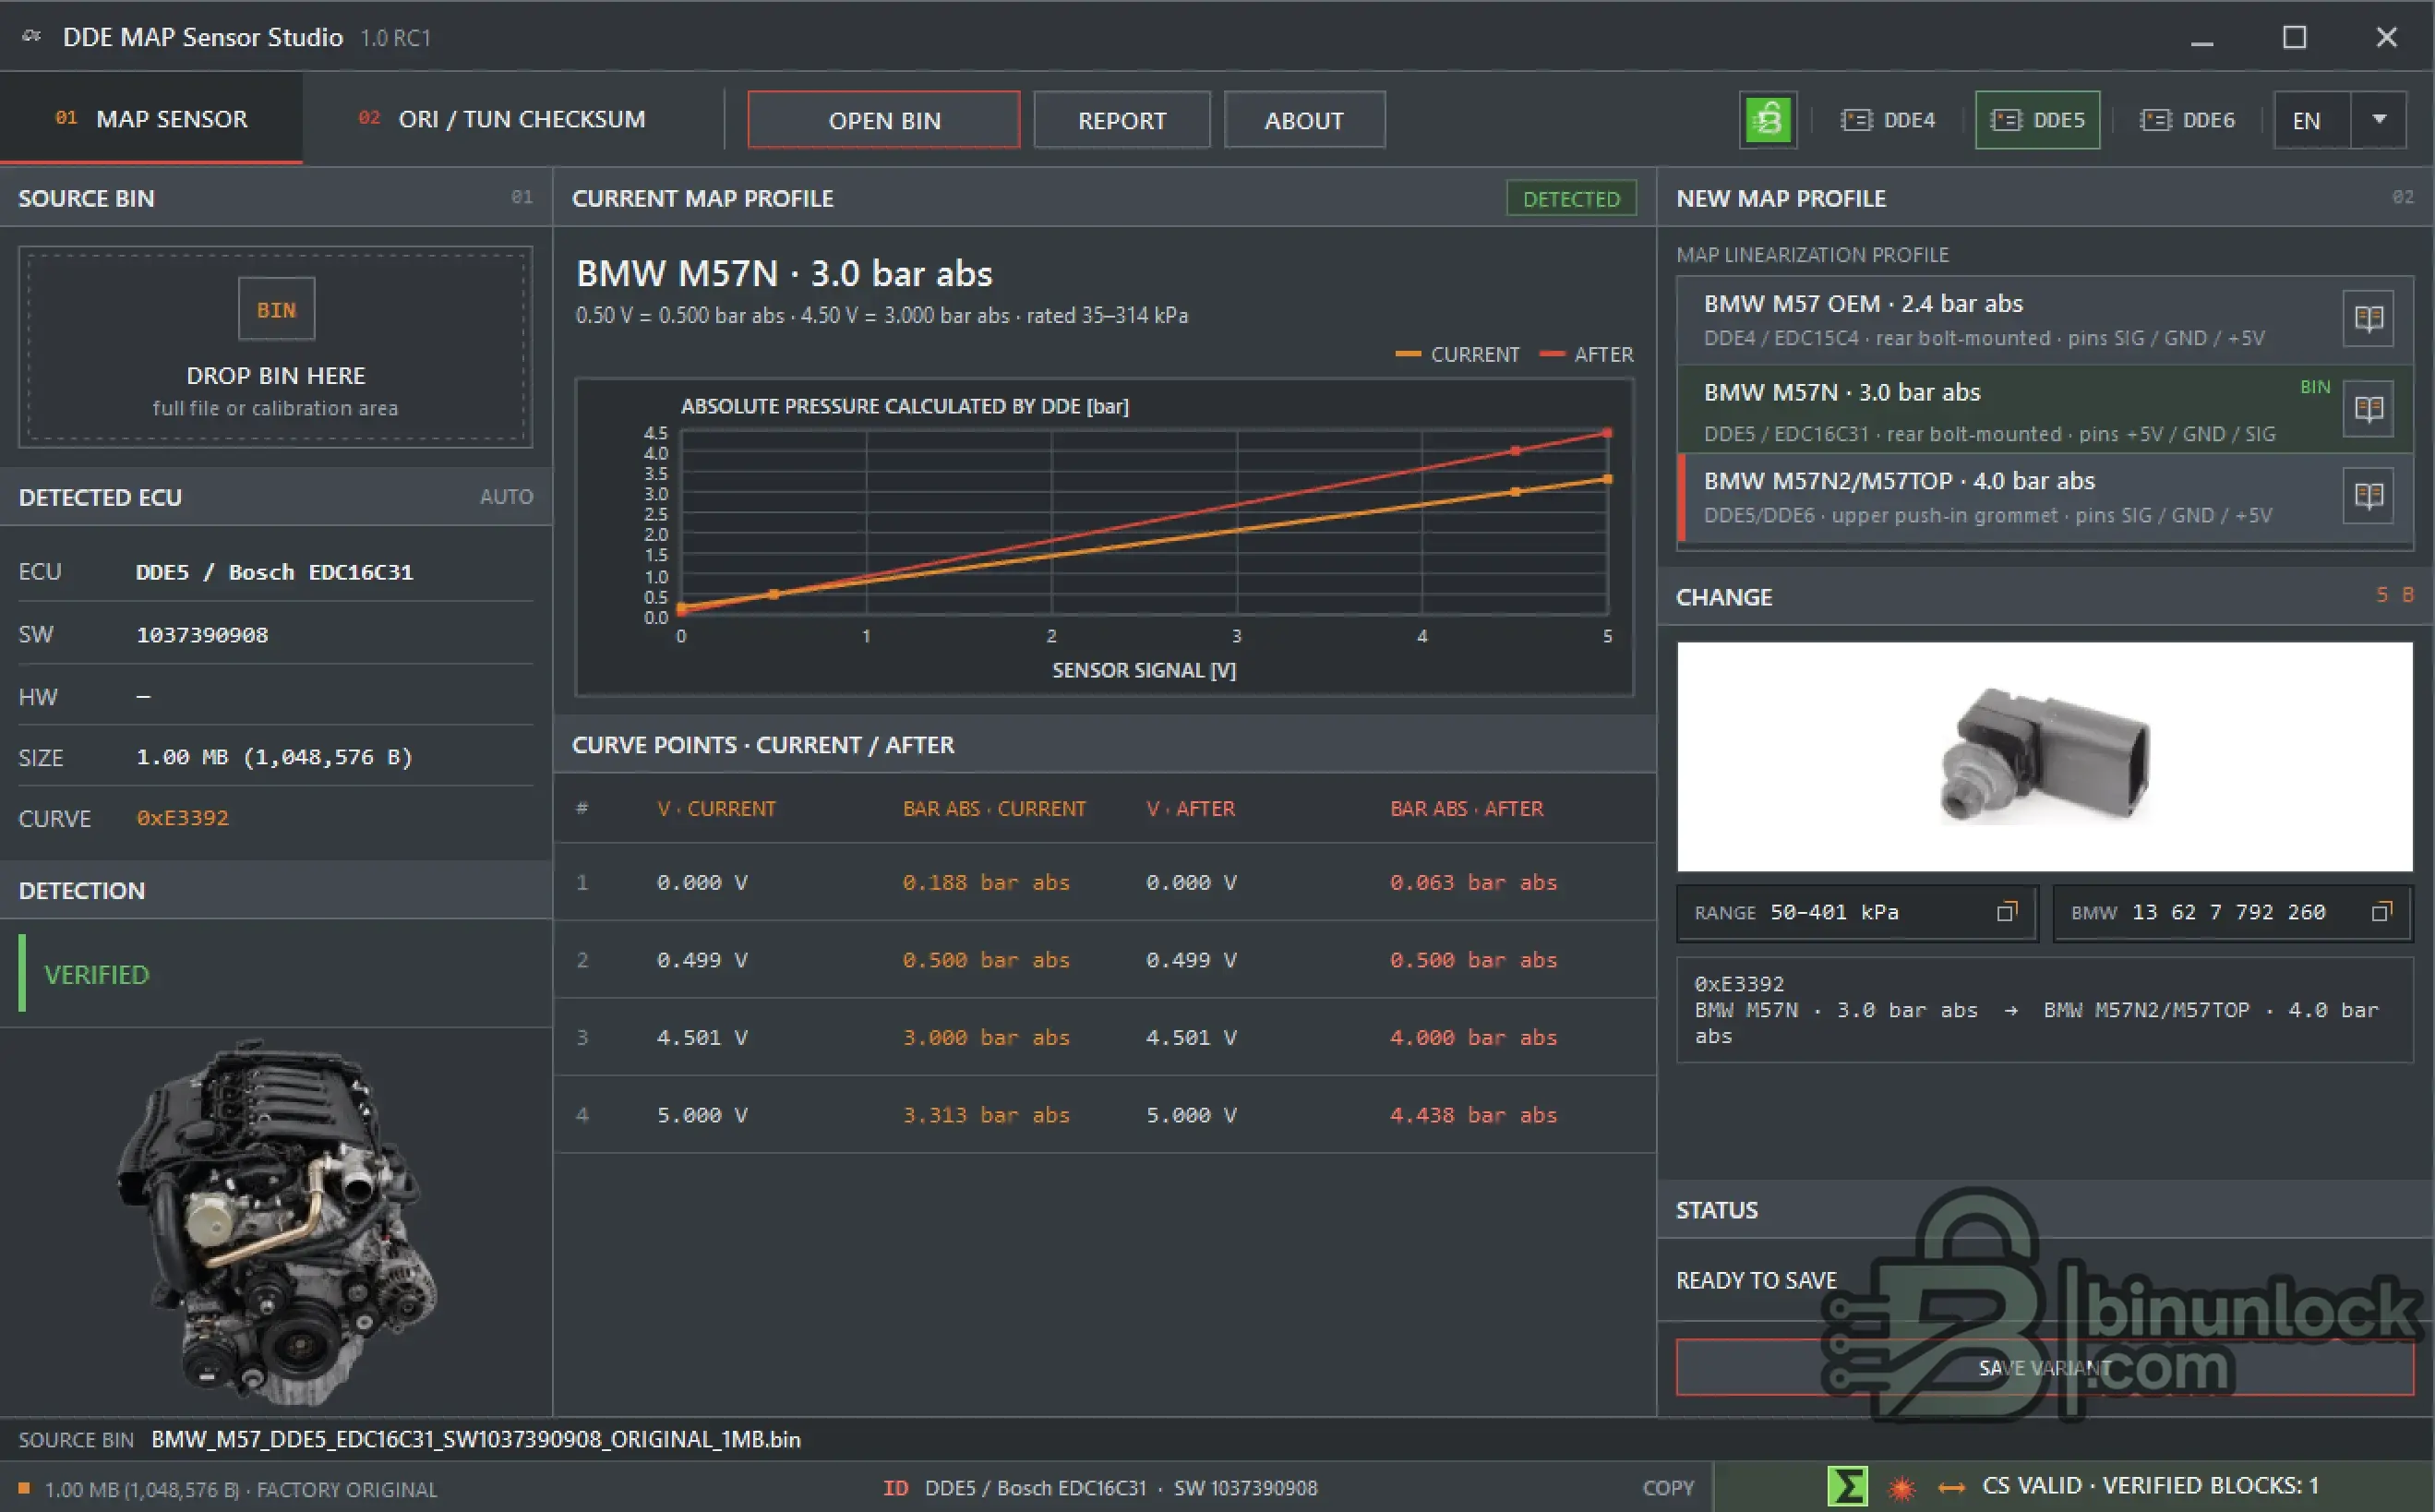Expand the EN language dropdown arrow
Screen dimensions: 2435x1512
tap(2379, 120)
